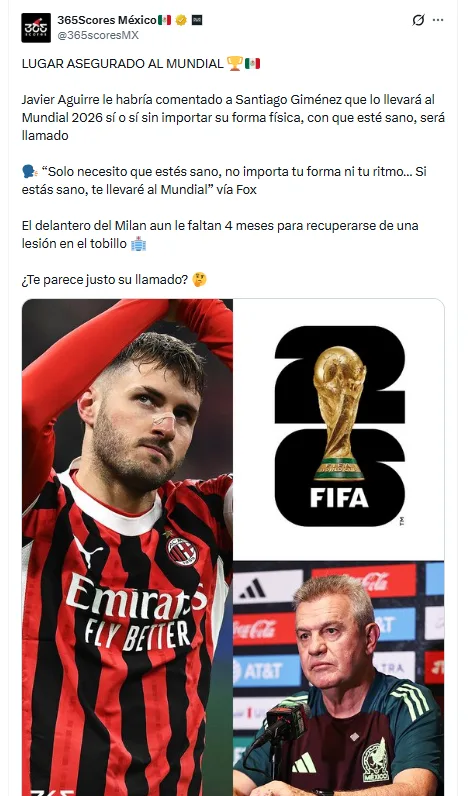The height and width of the screenshot is (796, 470).
Task: Click the gold verified badge
Action: pos(181,20)
